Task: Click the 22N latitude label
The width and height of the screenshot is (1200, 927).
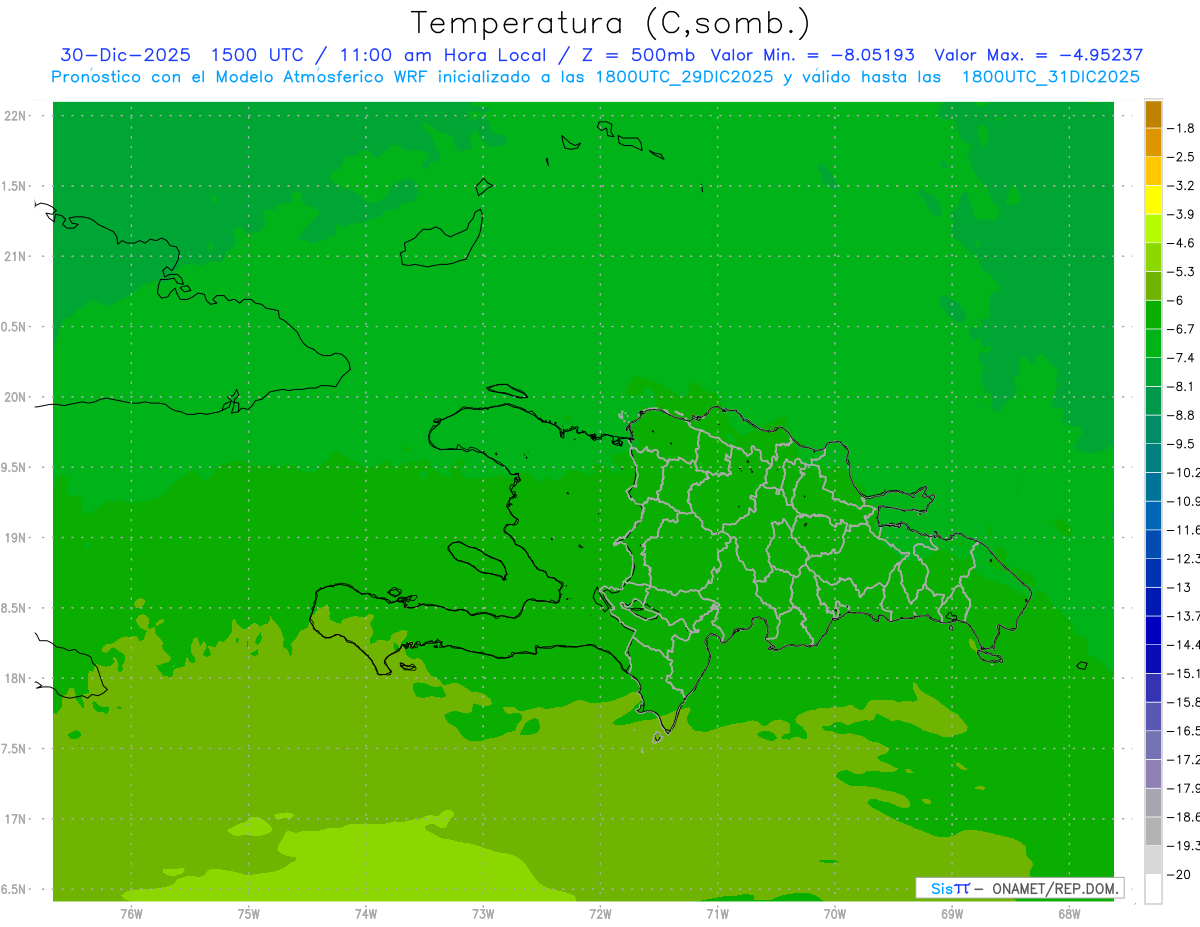Action: (x=15, y=116)
